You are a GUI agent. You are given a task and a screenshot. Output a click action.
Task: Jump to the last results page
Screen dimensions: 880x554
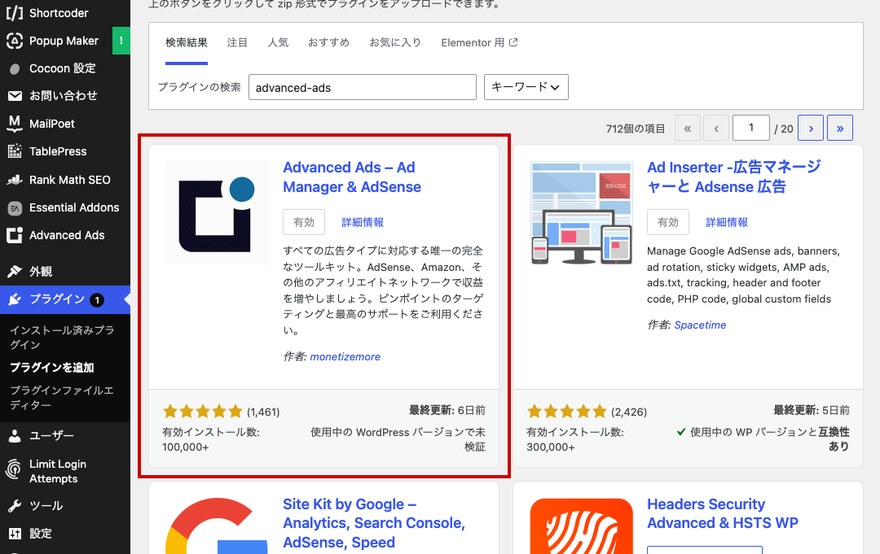click(840, 128)
